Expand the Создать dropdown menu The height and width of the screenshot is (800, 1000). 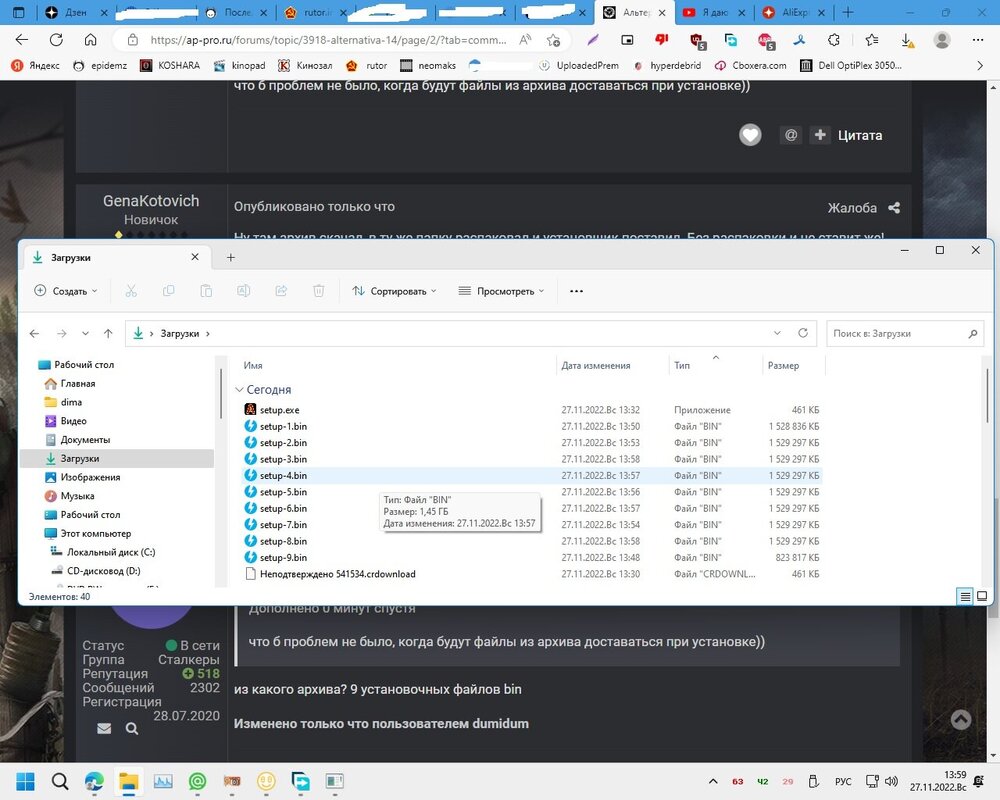pyautogui.click(x=66, y=291)
